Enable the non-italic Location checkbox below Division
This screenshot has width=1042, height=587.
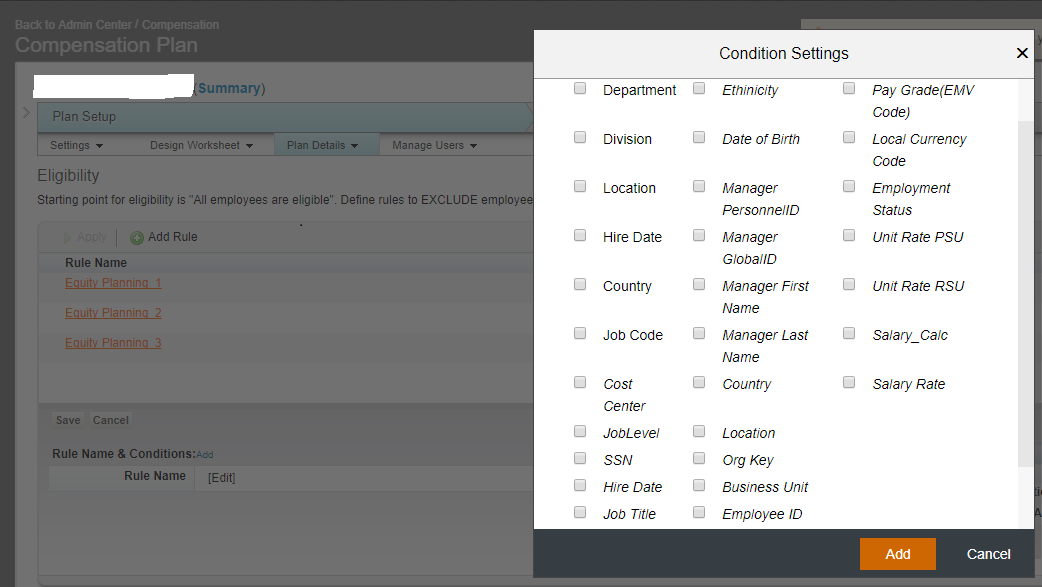click(580, 186)
